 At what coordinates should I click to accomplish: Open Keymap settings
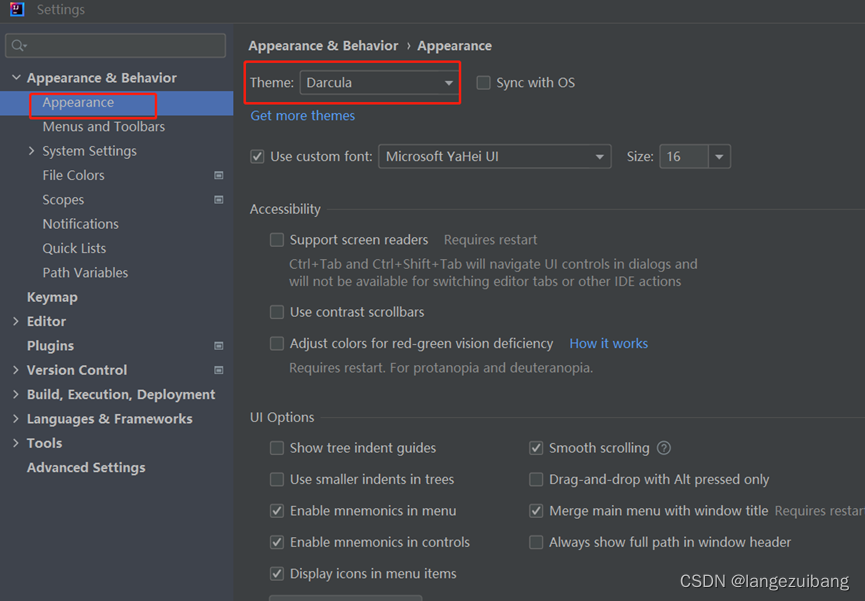click(52, 297)
